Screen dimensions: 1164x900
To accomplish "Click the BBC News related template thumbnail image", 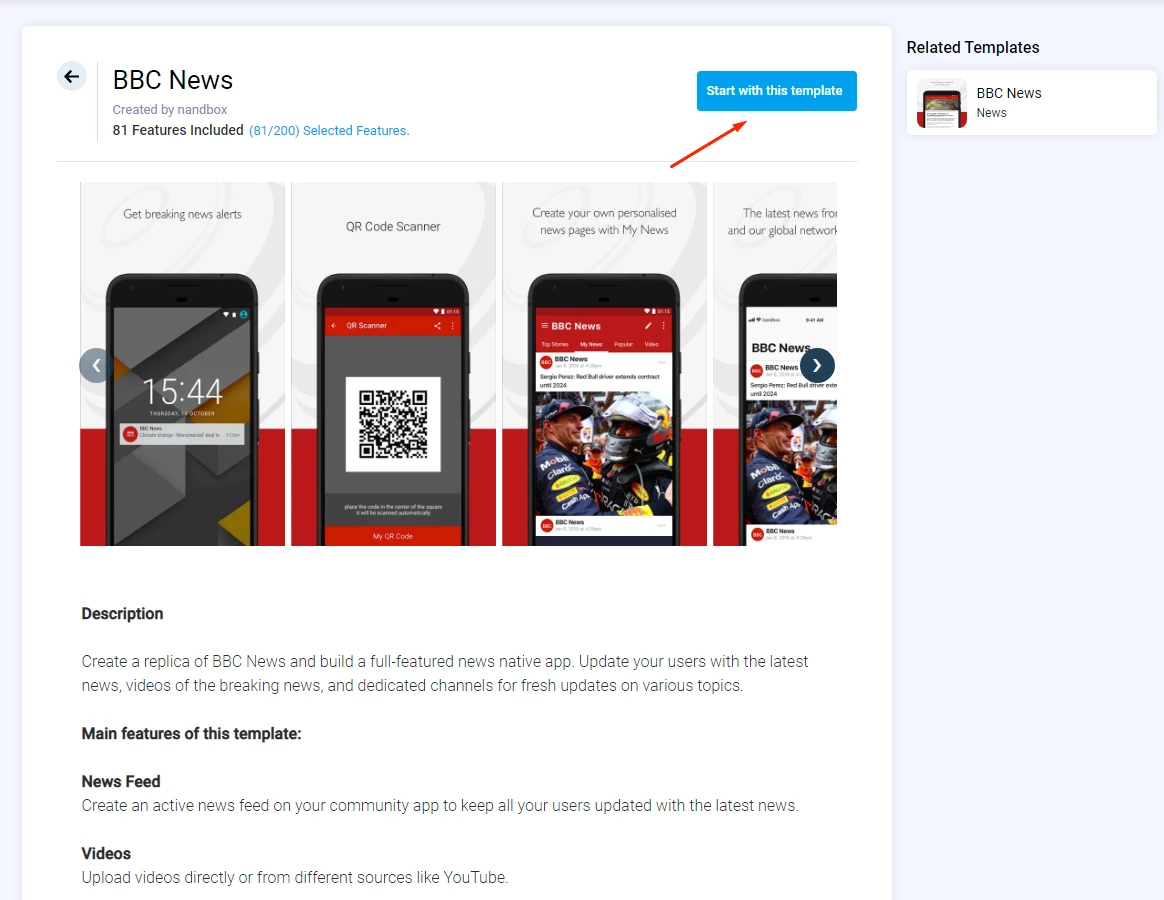I will [942, 103].
